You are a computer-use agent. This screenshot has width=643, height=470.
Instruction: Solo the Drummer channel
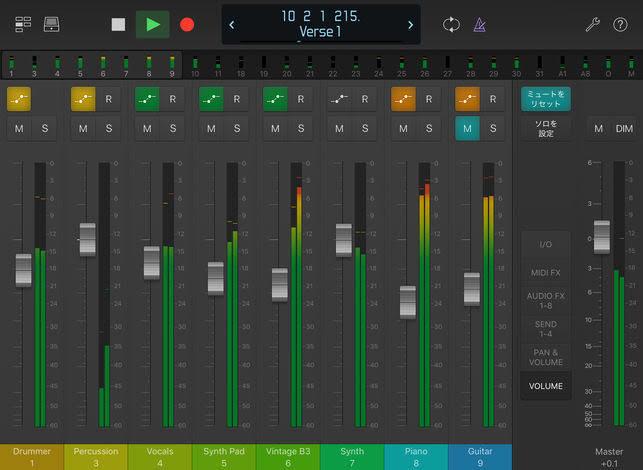click(44, 128)
